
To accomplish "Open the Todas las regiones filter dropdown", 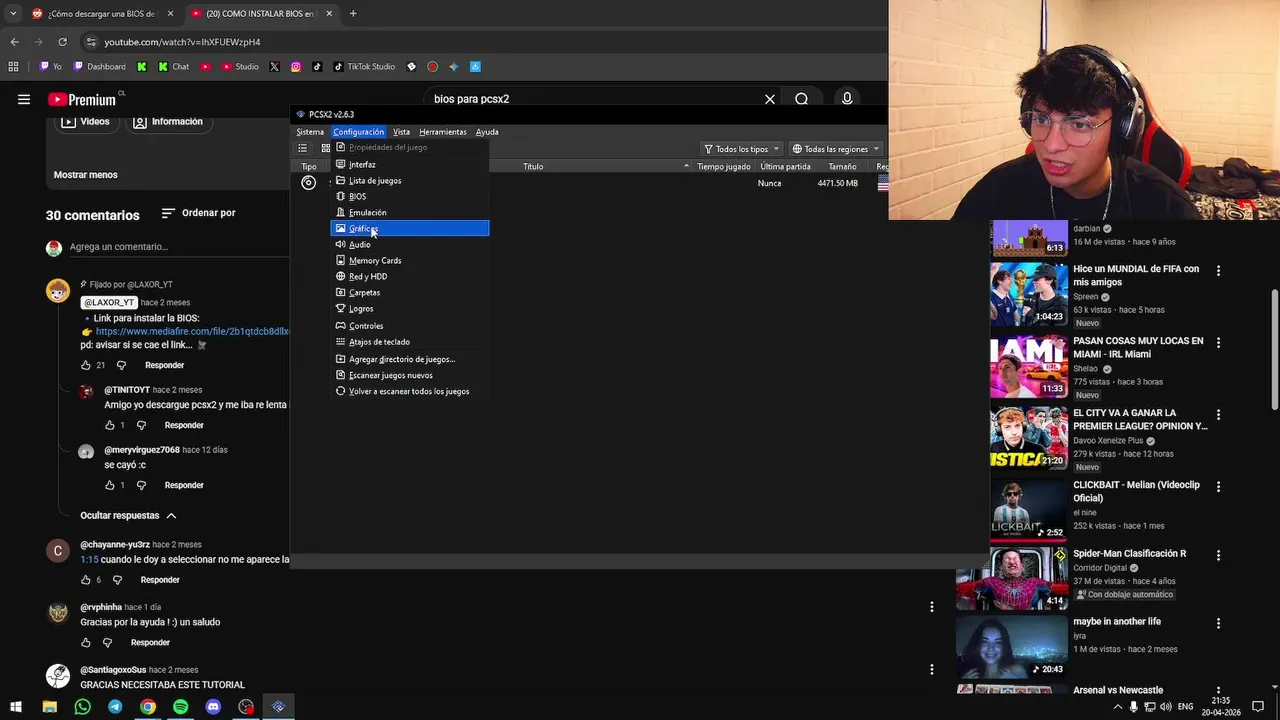I will [x=836, y=149].
